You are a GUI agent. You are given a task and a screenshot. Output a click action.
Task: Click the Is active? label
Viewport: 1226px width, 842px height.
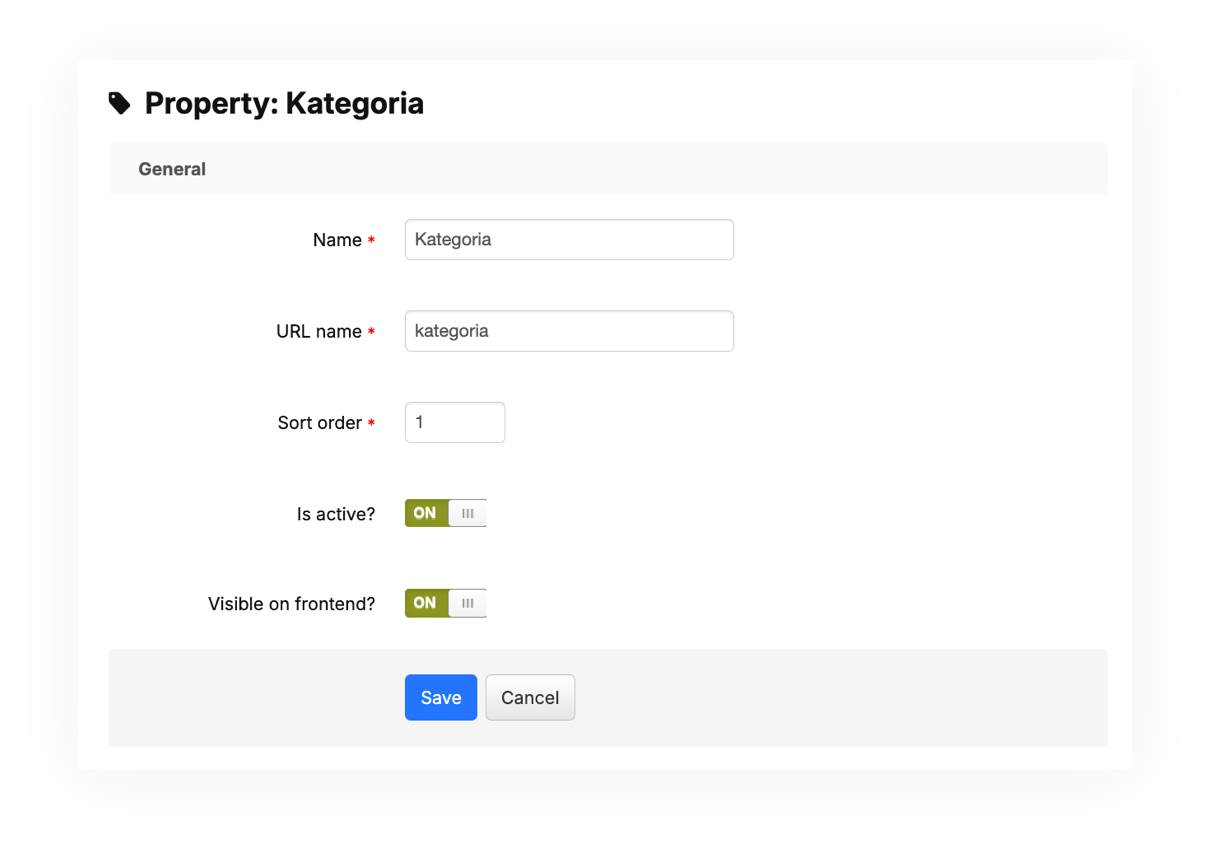coord(336,514)
